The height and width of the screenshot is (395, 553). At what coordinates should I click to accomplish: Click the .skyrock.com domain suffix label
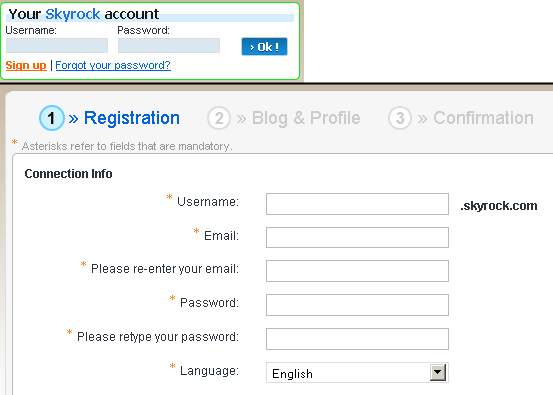[499, 206]
